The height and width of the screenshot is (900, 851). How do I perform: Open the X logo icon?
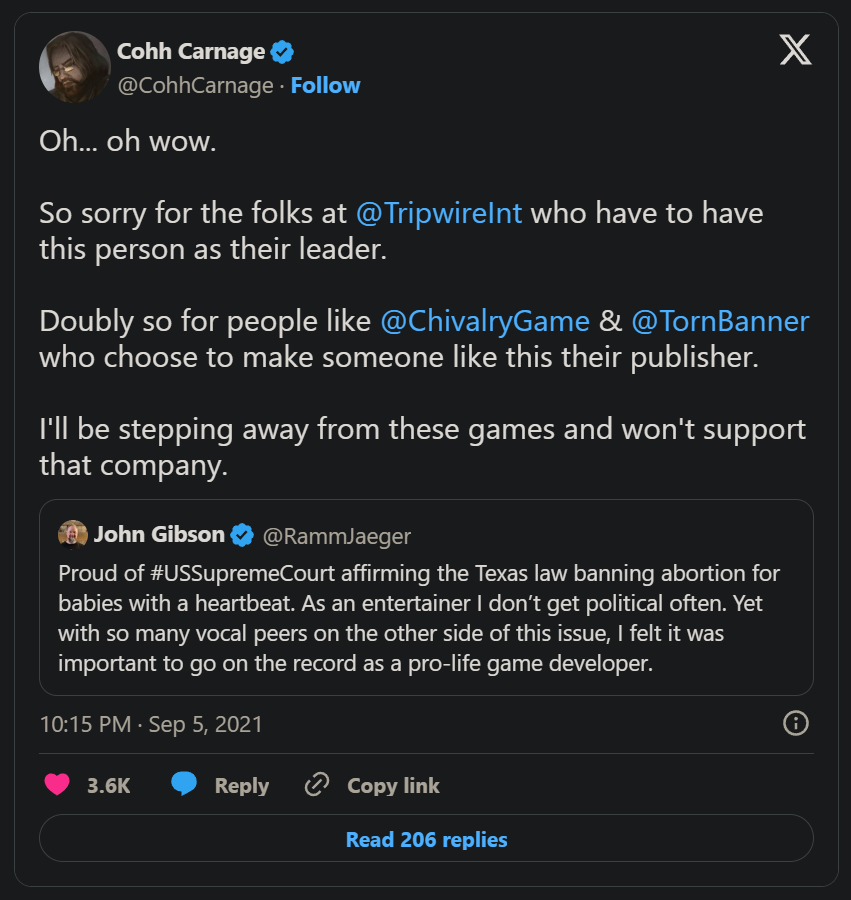(795, 49)
